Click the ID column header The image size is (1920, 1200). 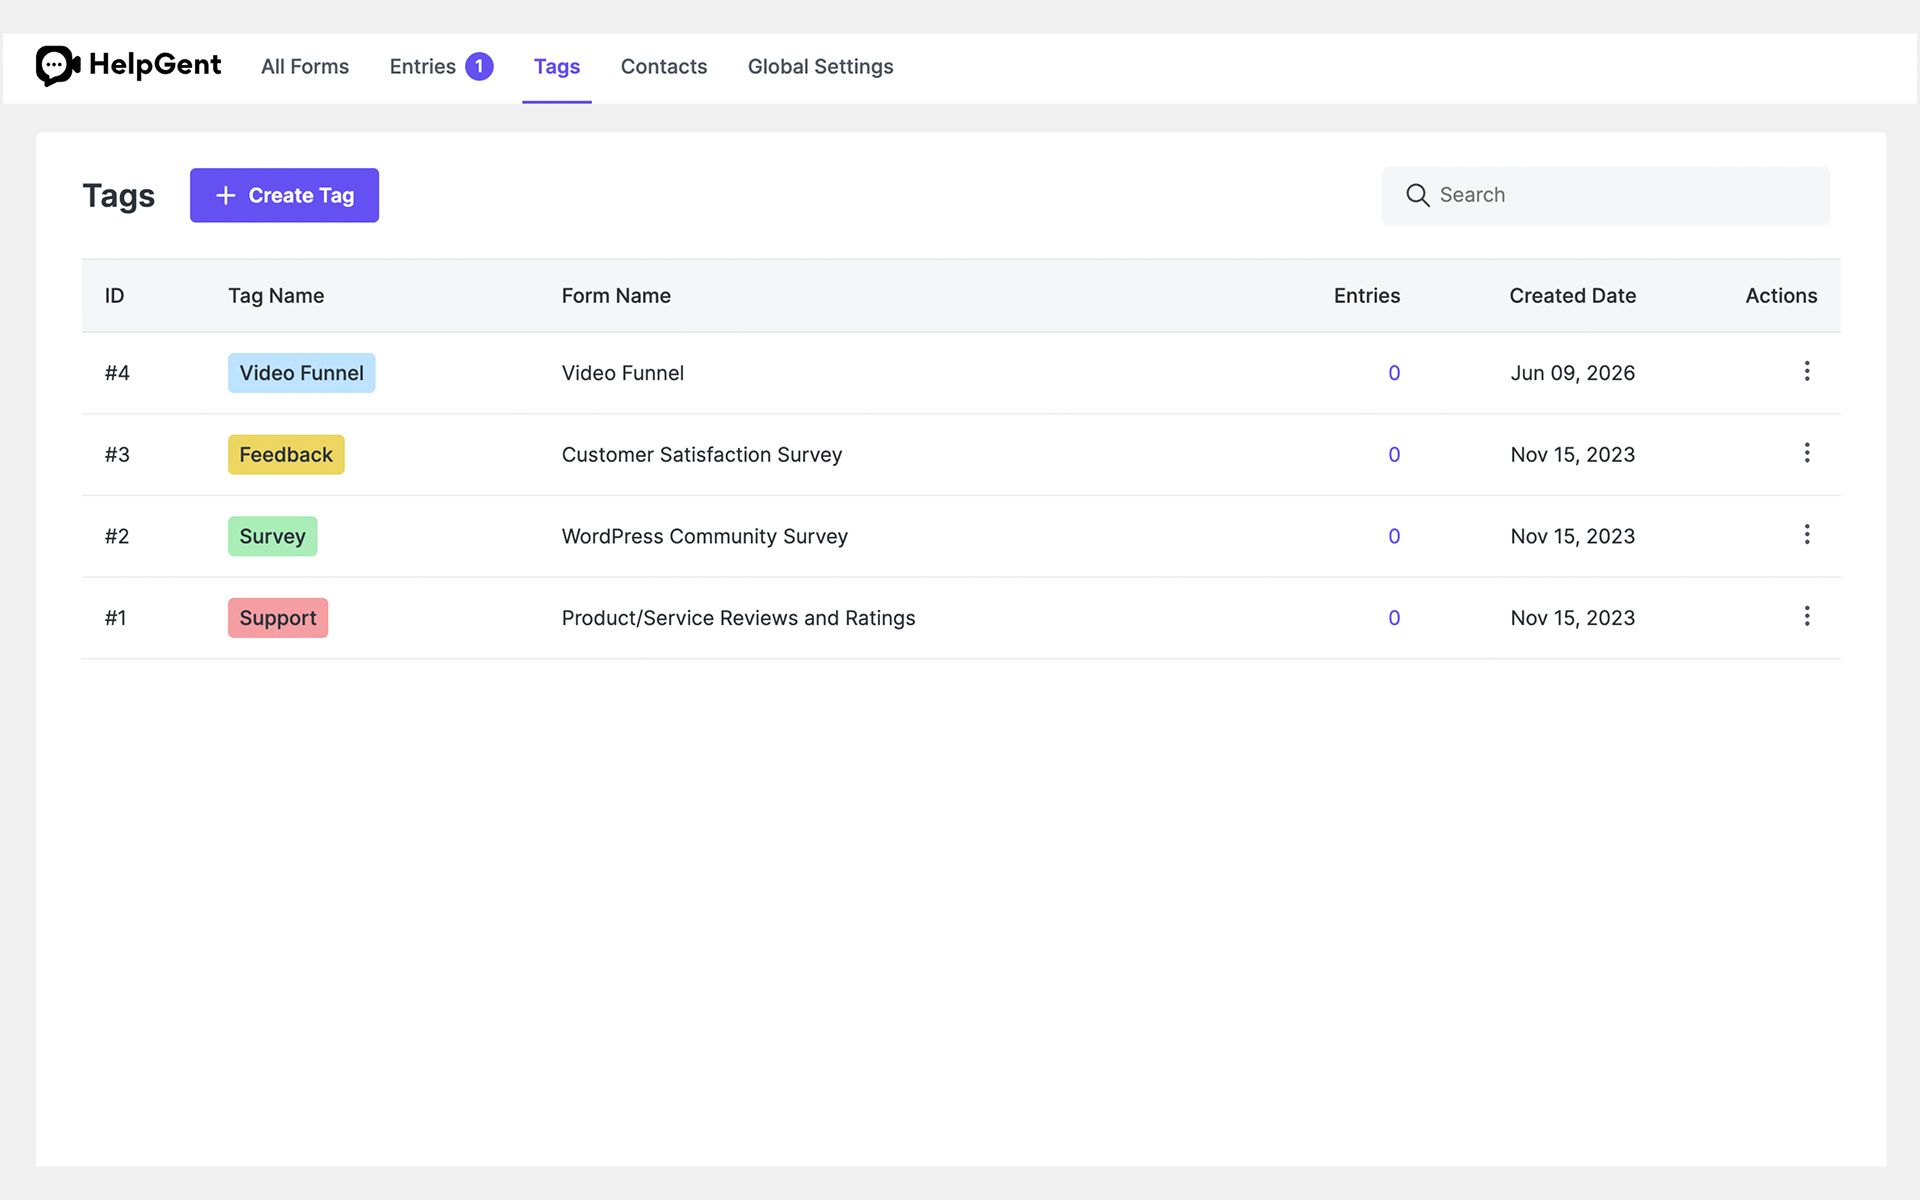[x=115, y=296]
